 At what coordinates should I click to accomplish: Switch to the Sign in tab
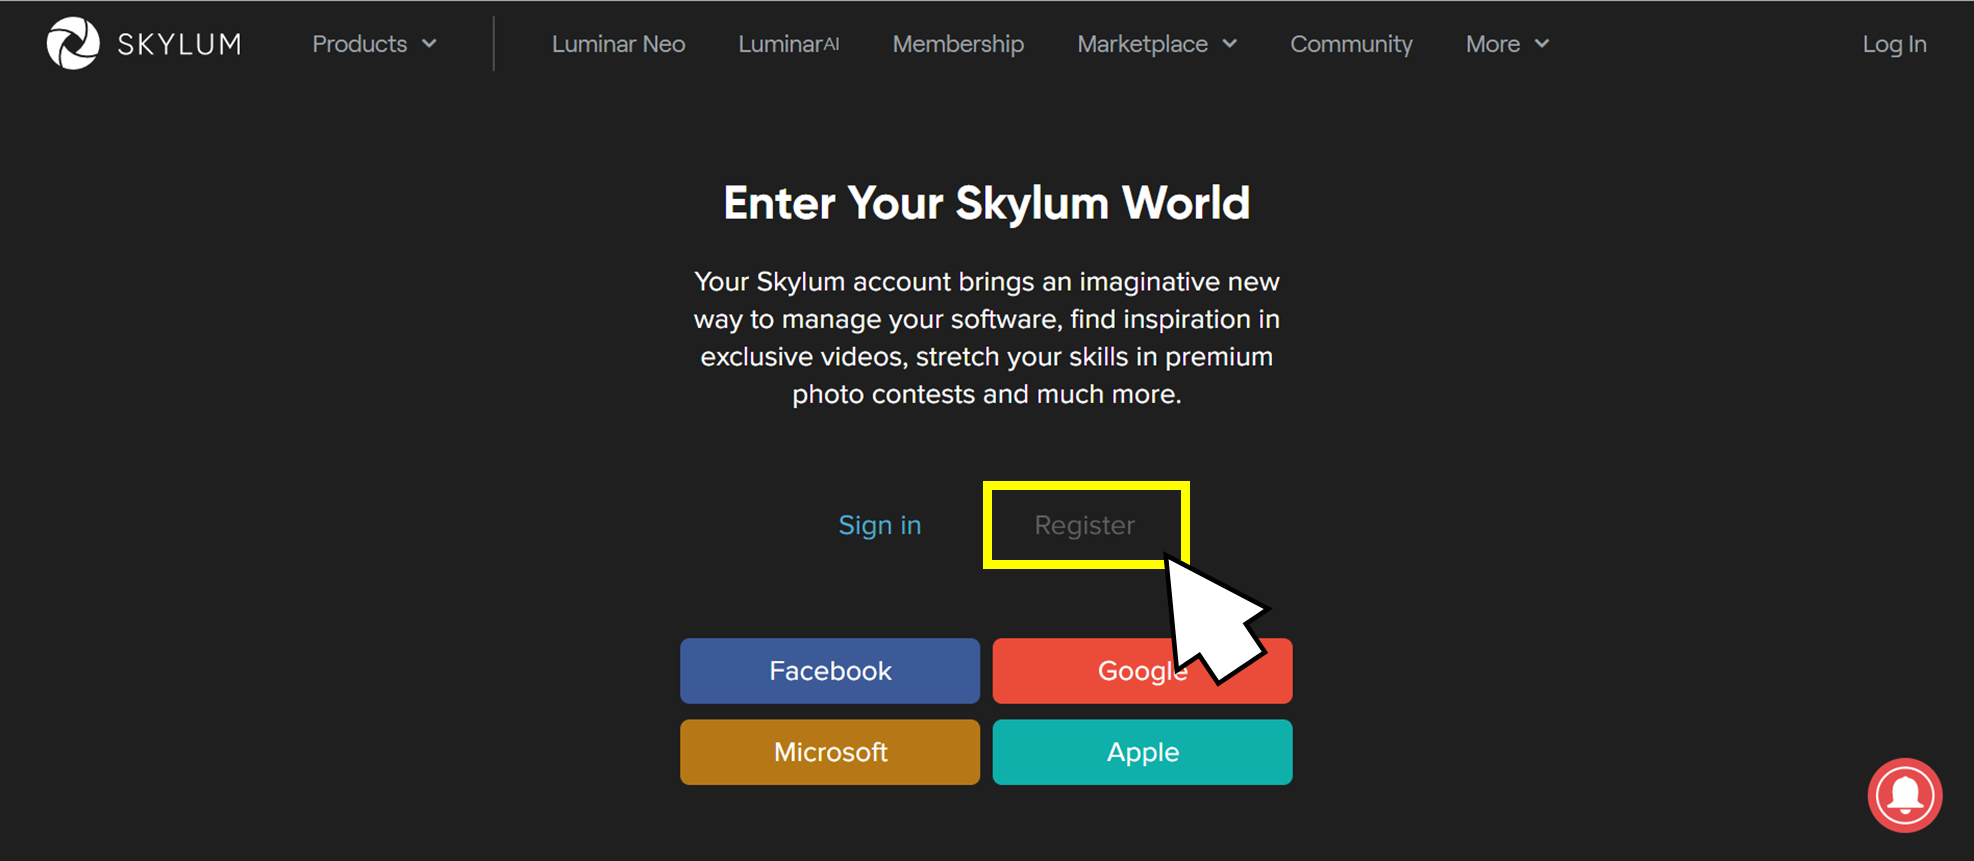[880, 525]
